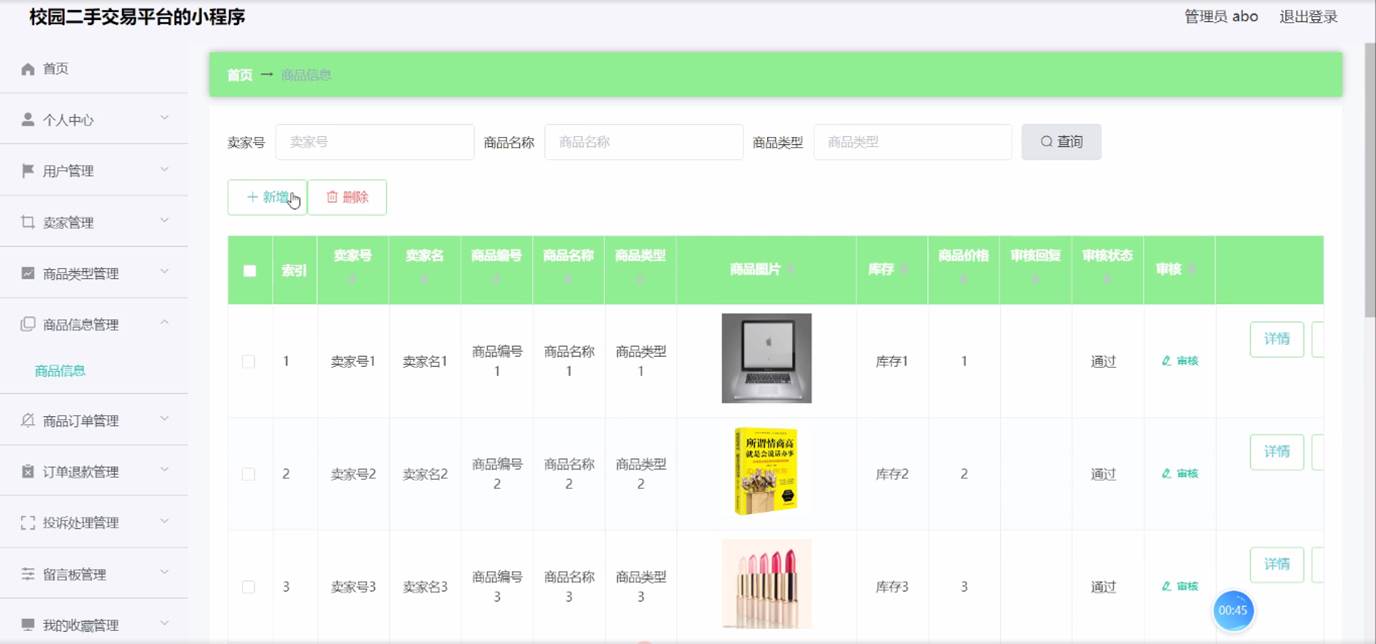
Task: Click the magnifier icon in 查询 button
Action: point(1047,142)
